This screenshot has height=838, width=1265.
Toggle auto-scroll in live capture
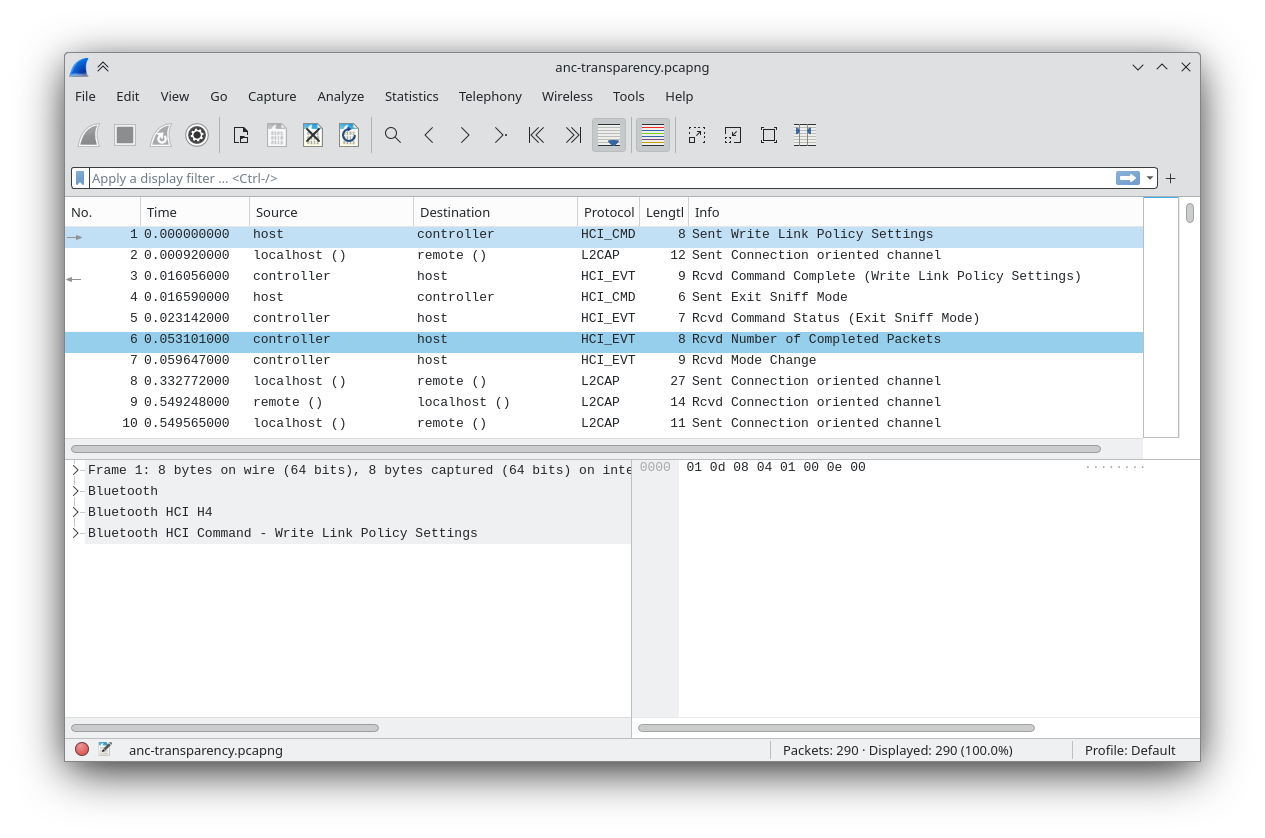click(x=609, y=135)
